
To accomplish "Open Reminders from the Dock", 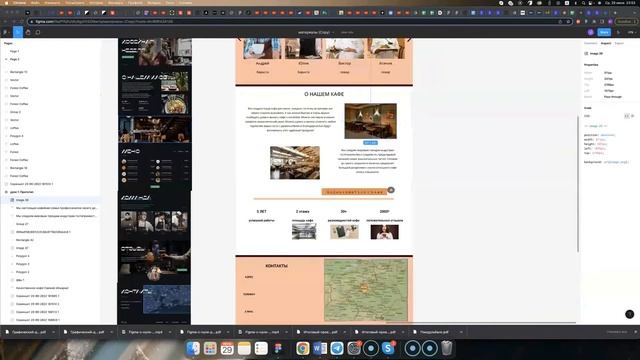I will coord(261,348).
